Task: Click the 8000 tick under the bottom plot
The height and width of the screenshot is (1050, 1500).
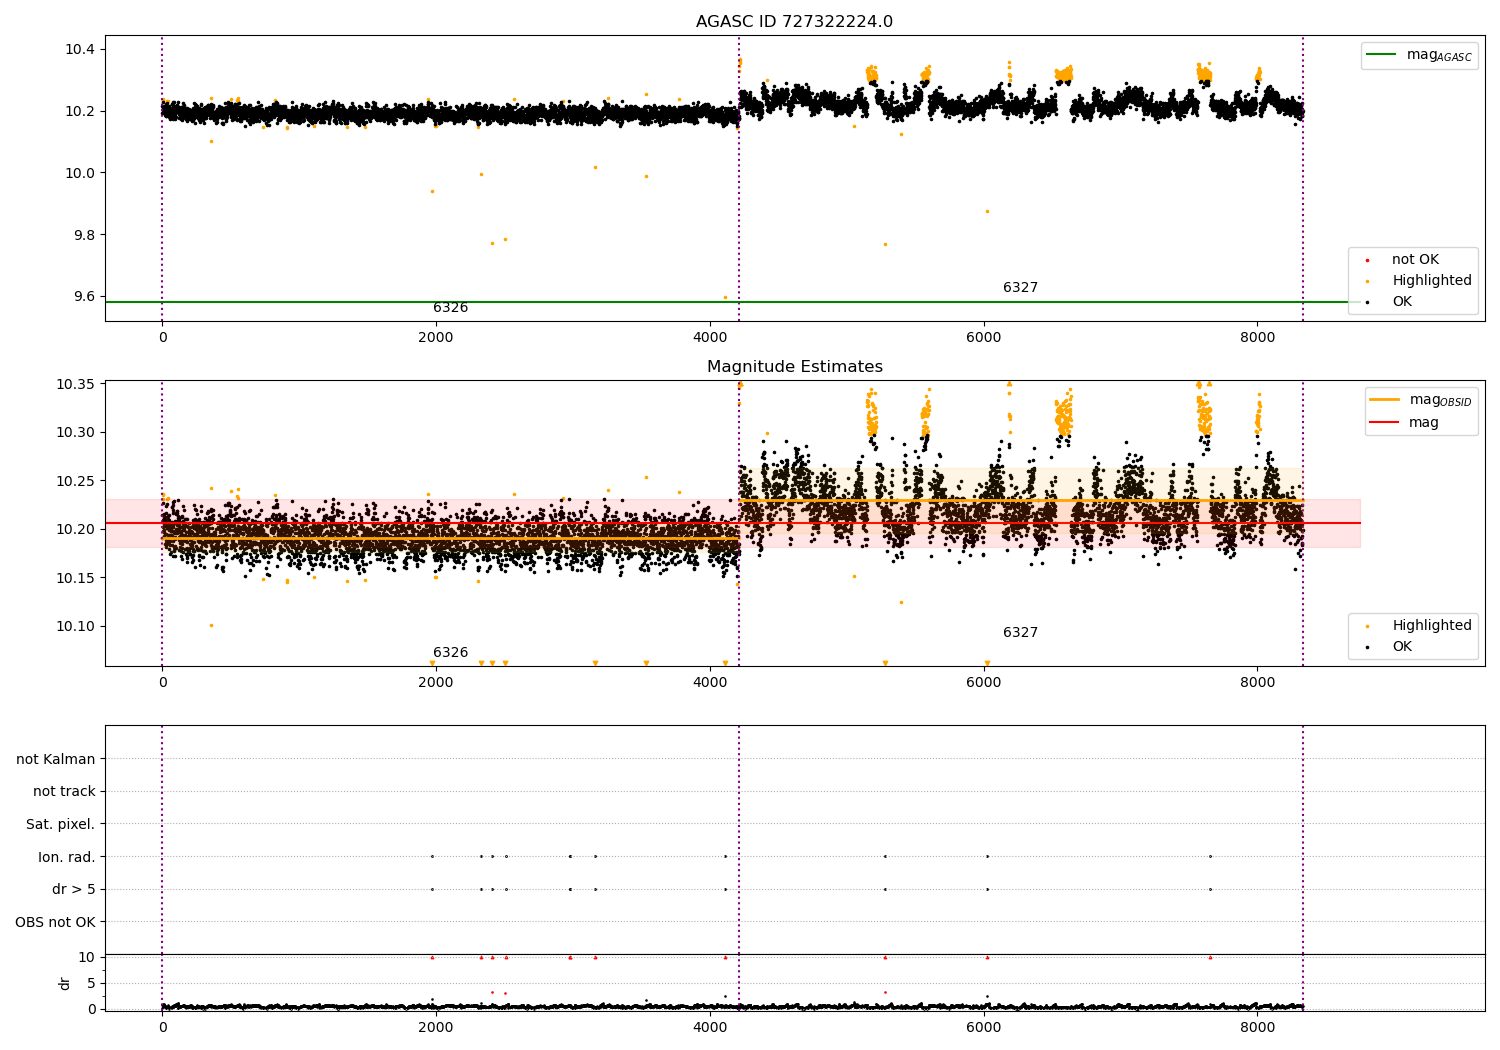Action: click(x=1257, y=1027)
